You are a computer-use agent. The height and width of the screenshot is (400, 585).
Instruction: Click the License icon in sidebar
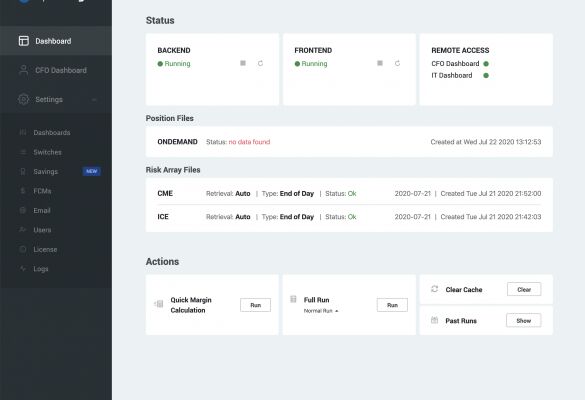23,249
